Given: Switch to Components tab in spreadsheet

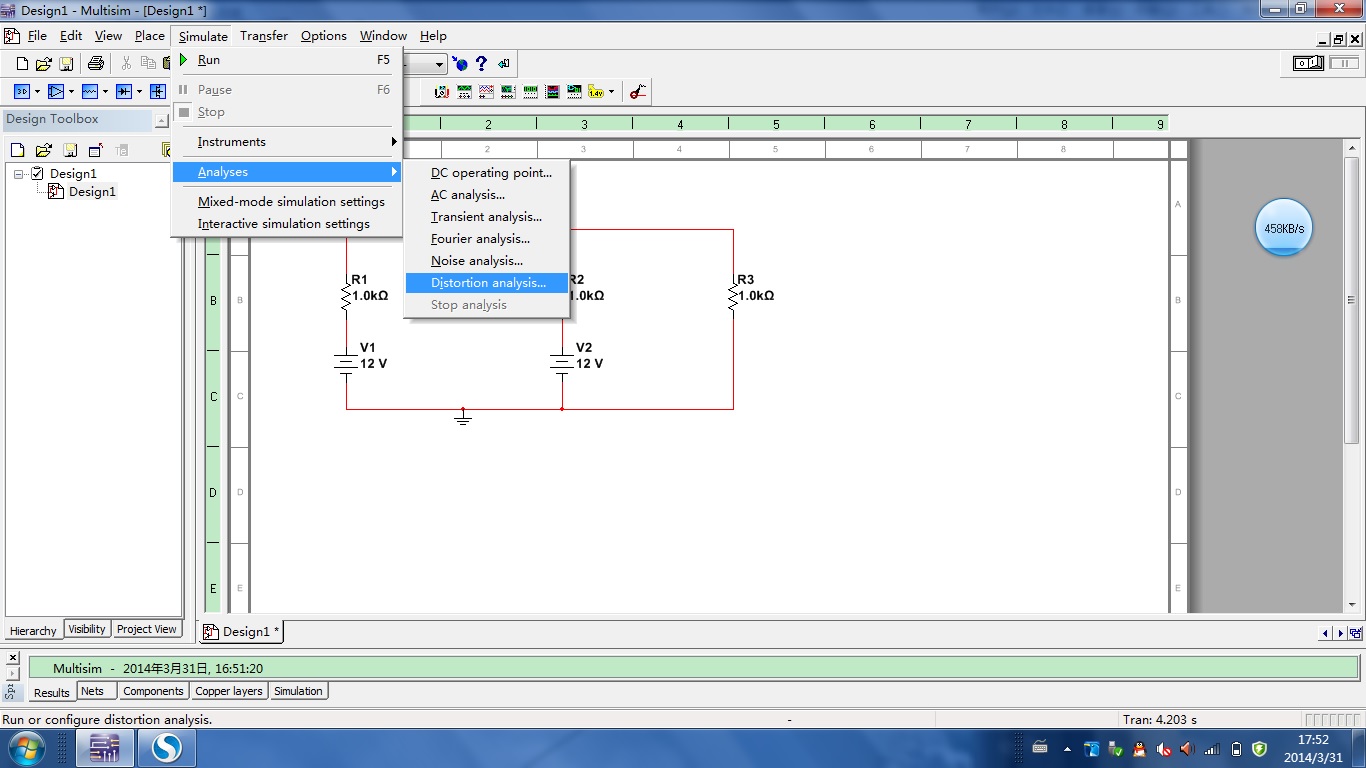Looking at the screenshot, I should 153,691.
